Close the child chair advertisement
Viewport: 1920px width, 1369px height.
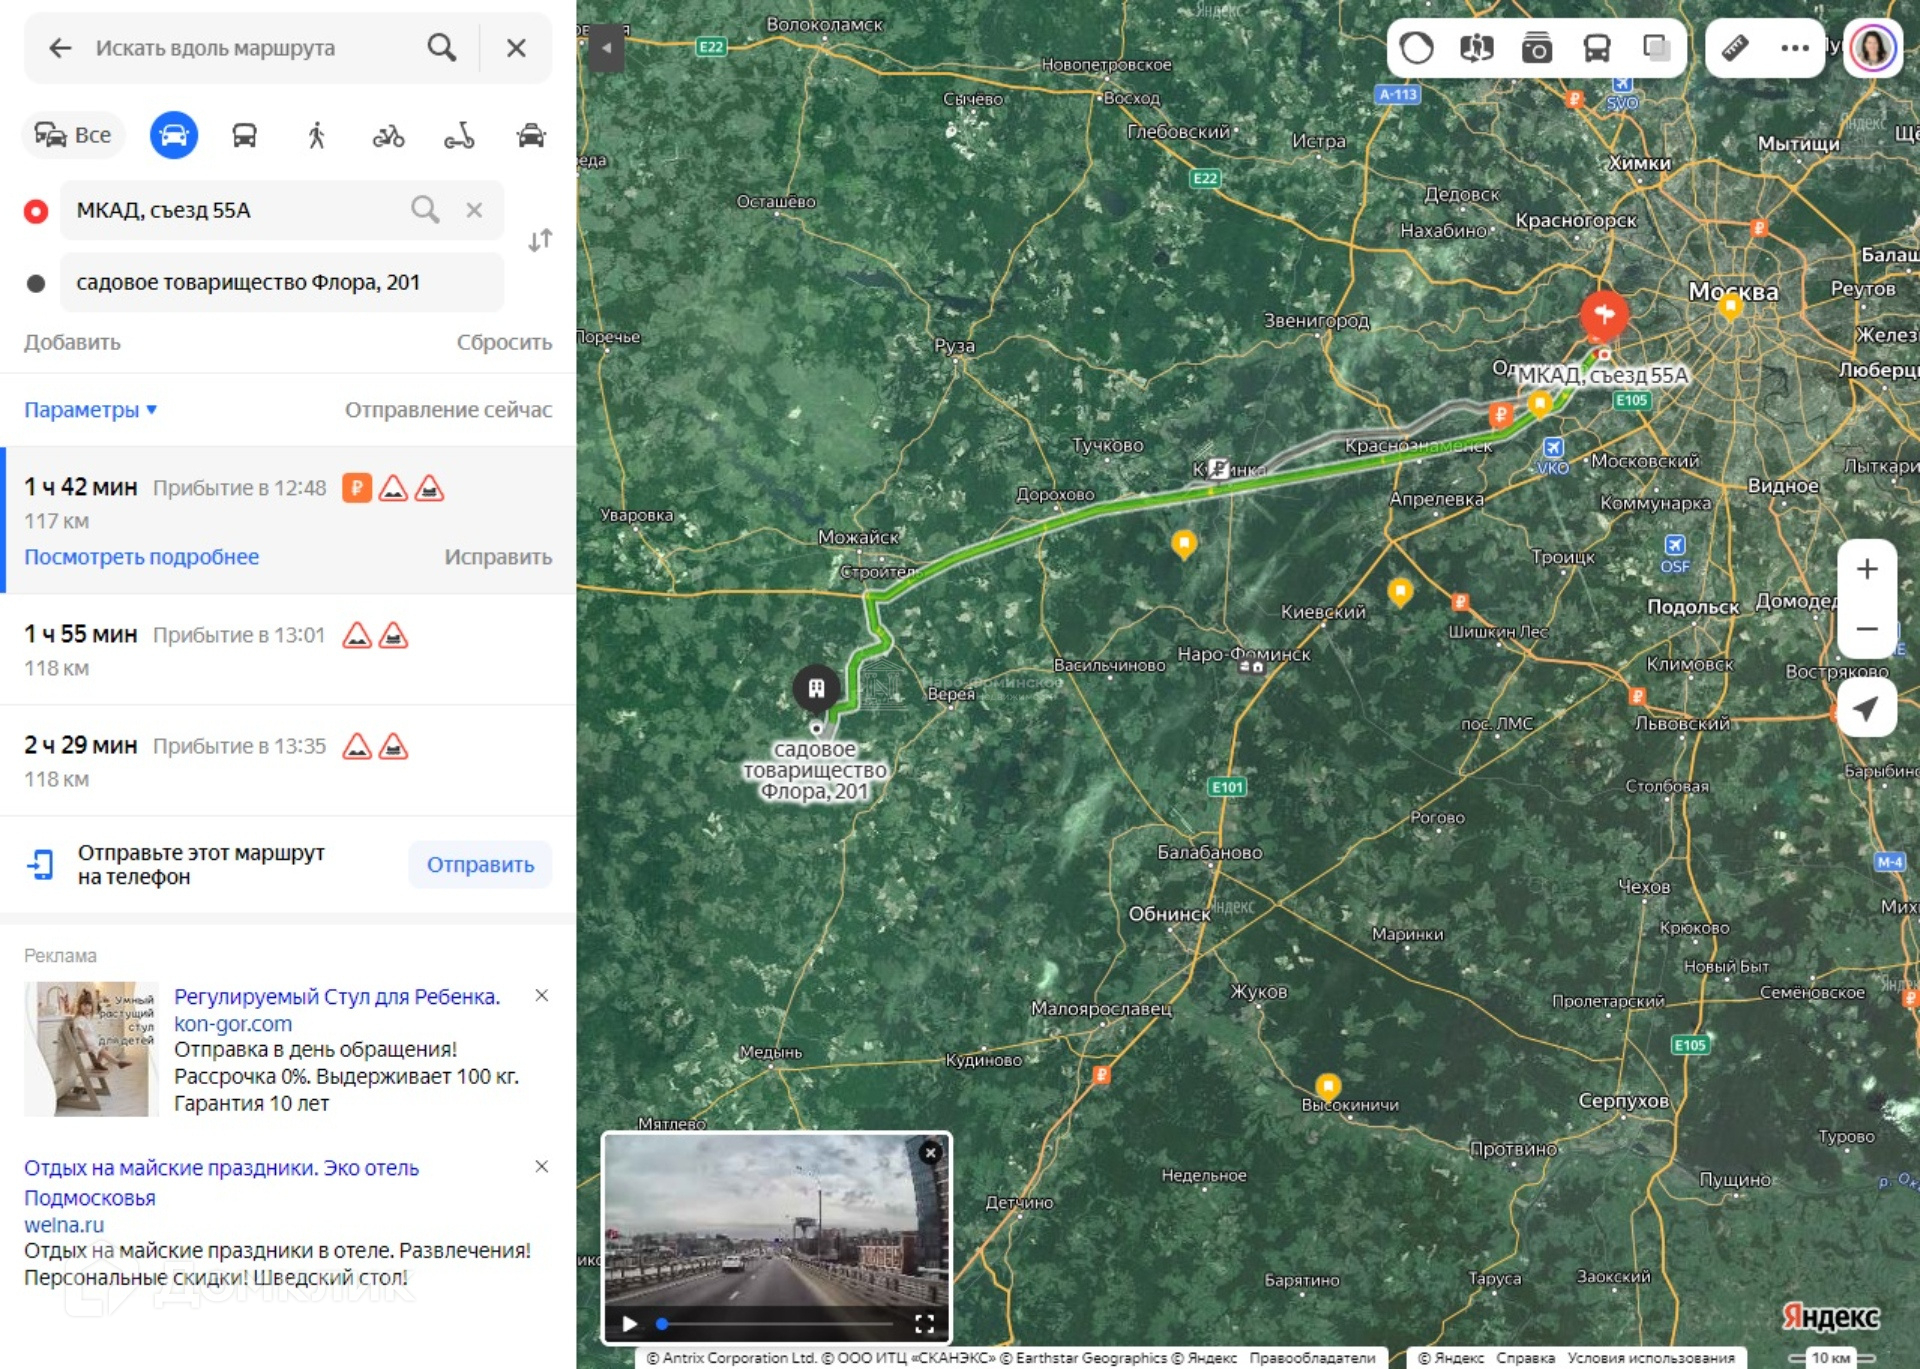point(541,995)
